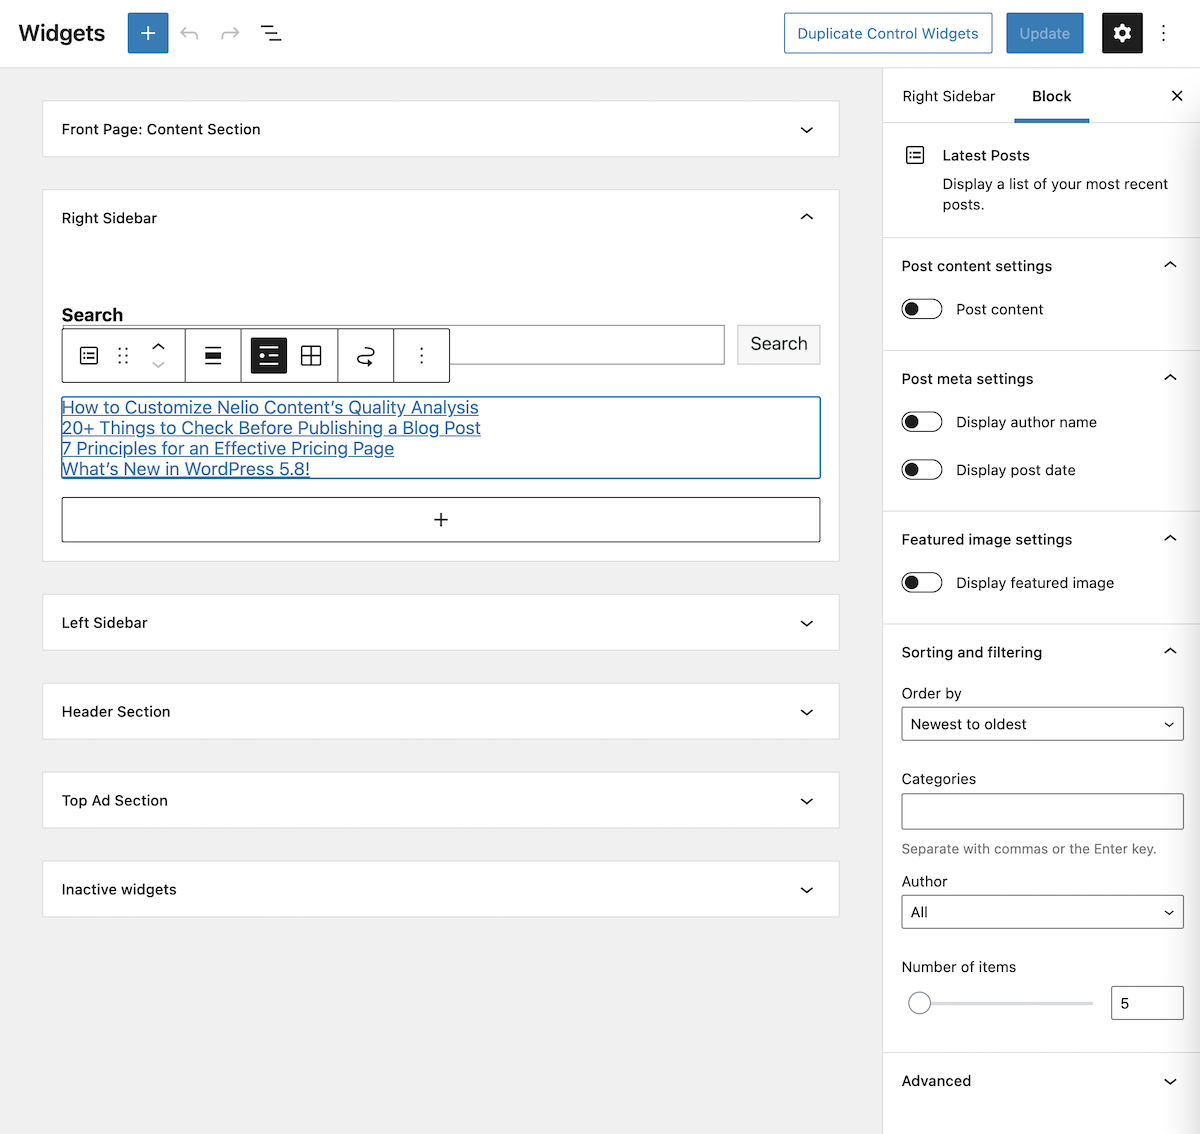The image size is (1200, 1134).
Task: Click the Search widget button
Action: point(779,344)
